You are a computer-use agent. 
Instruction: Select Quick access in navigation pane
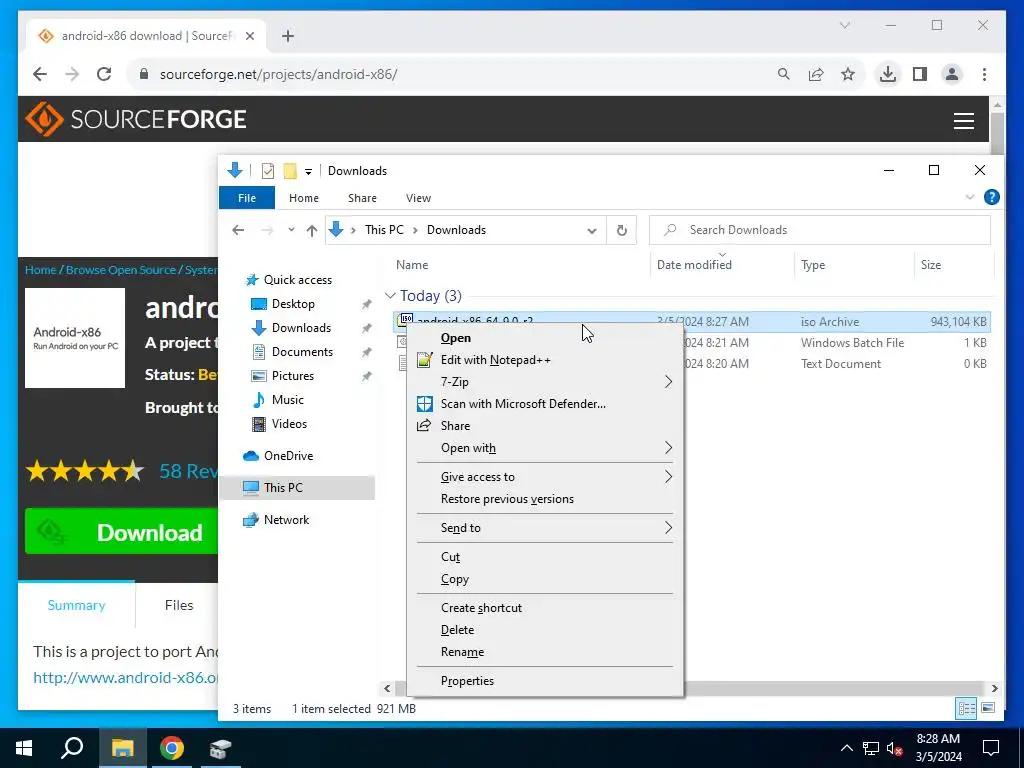pos(297,280)
